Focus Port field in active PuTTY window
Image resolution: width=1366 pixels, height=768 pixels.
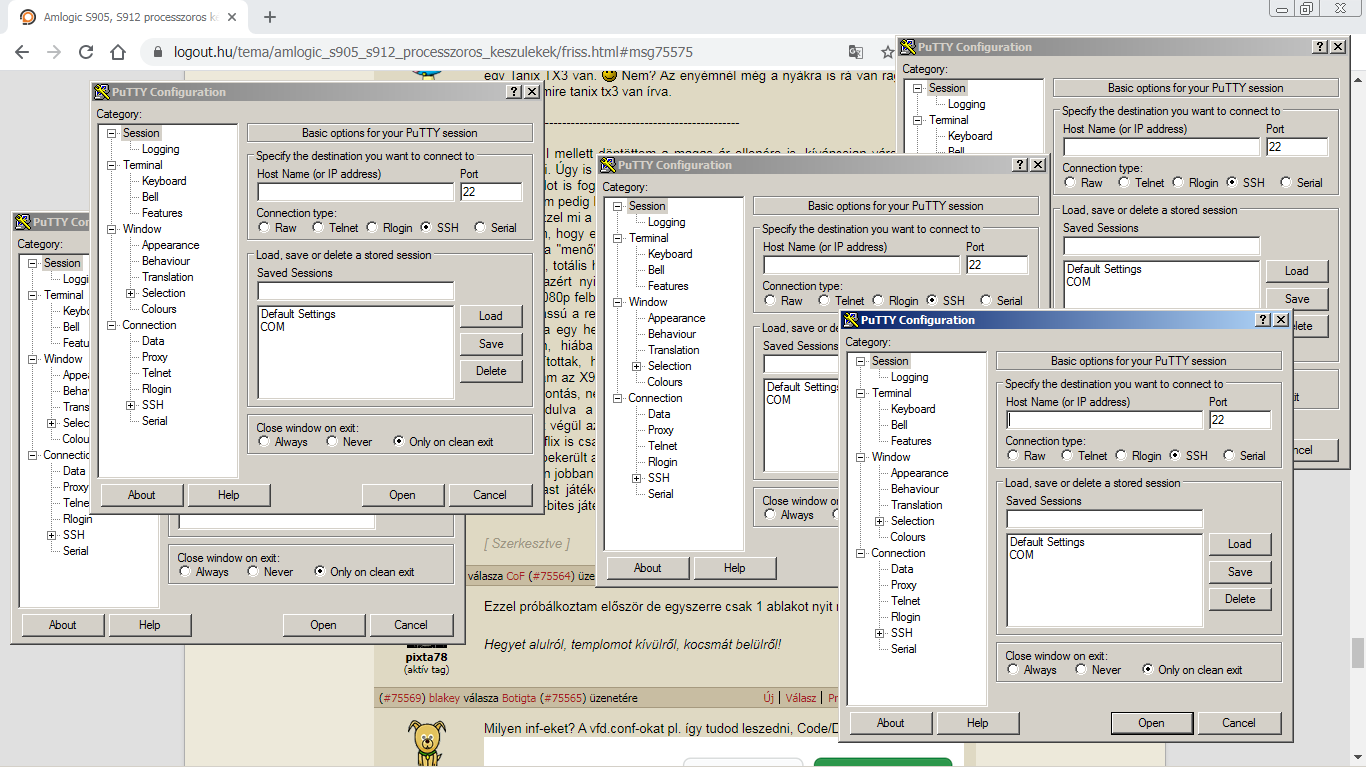(1240, 420)
